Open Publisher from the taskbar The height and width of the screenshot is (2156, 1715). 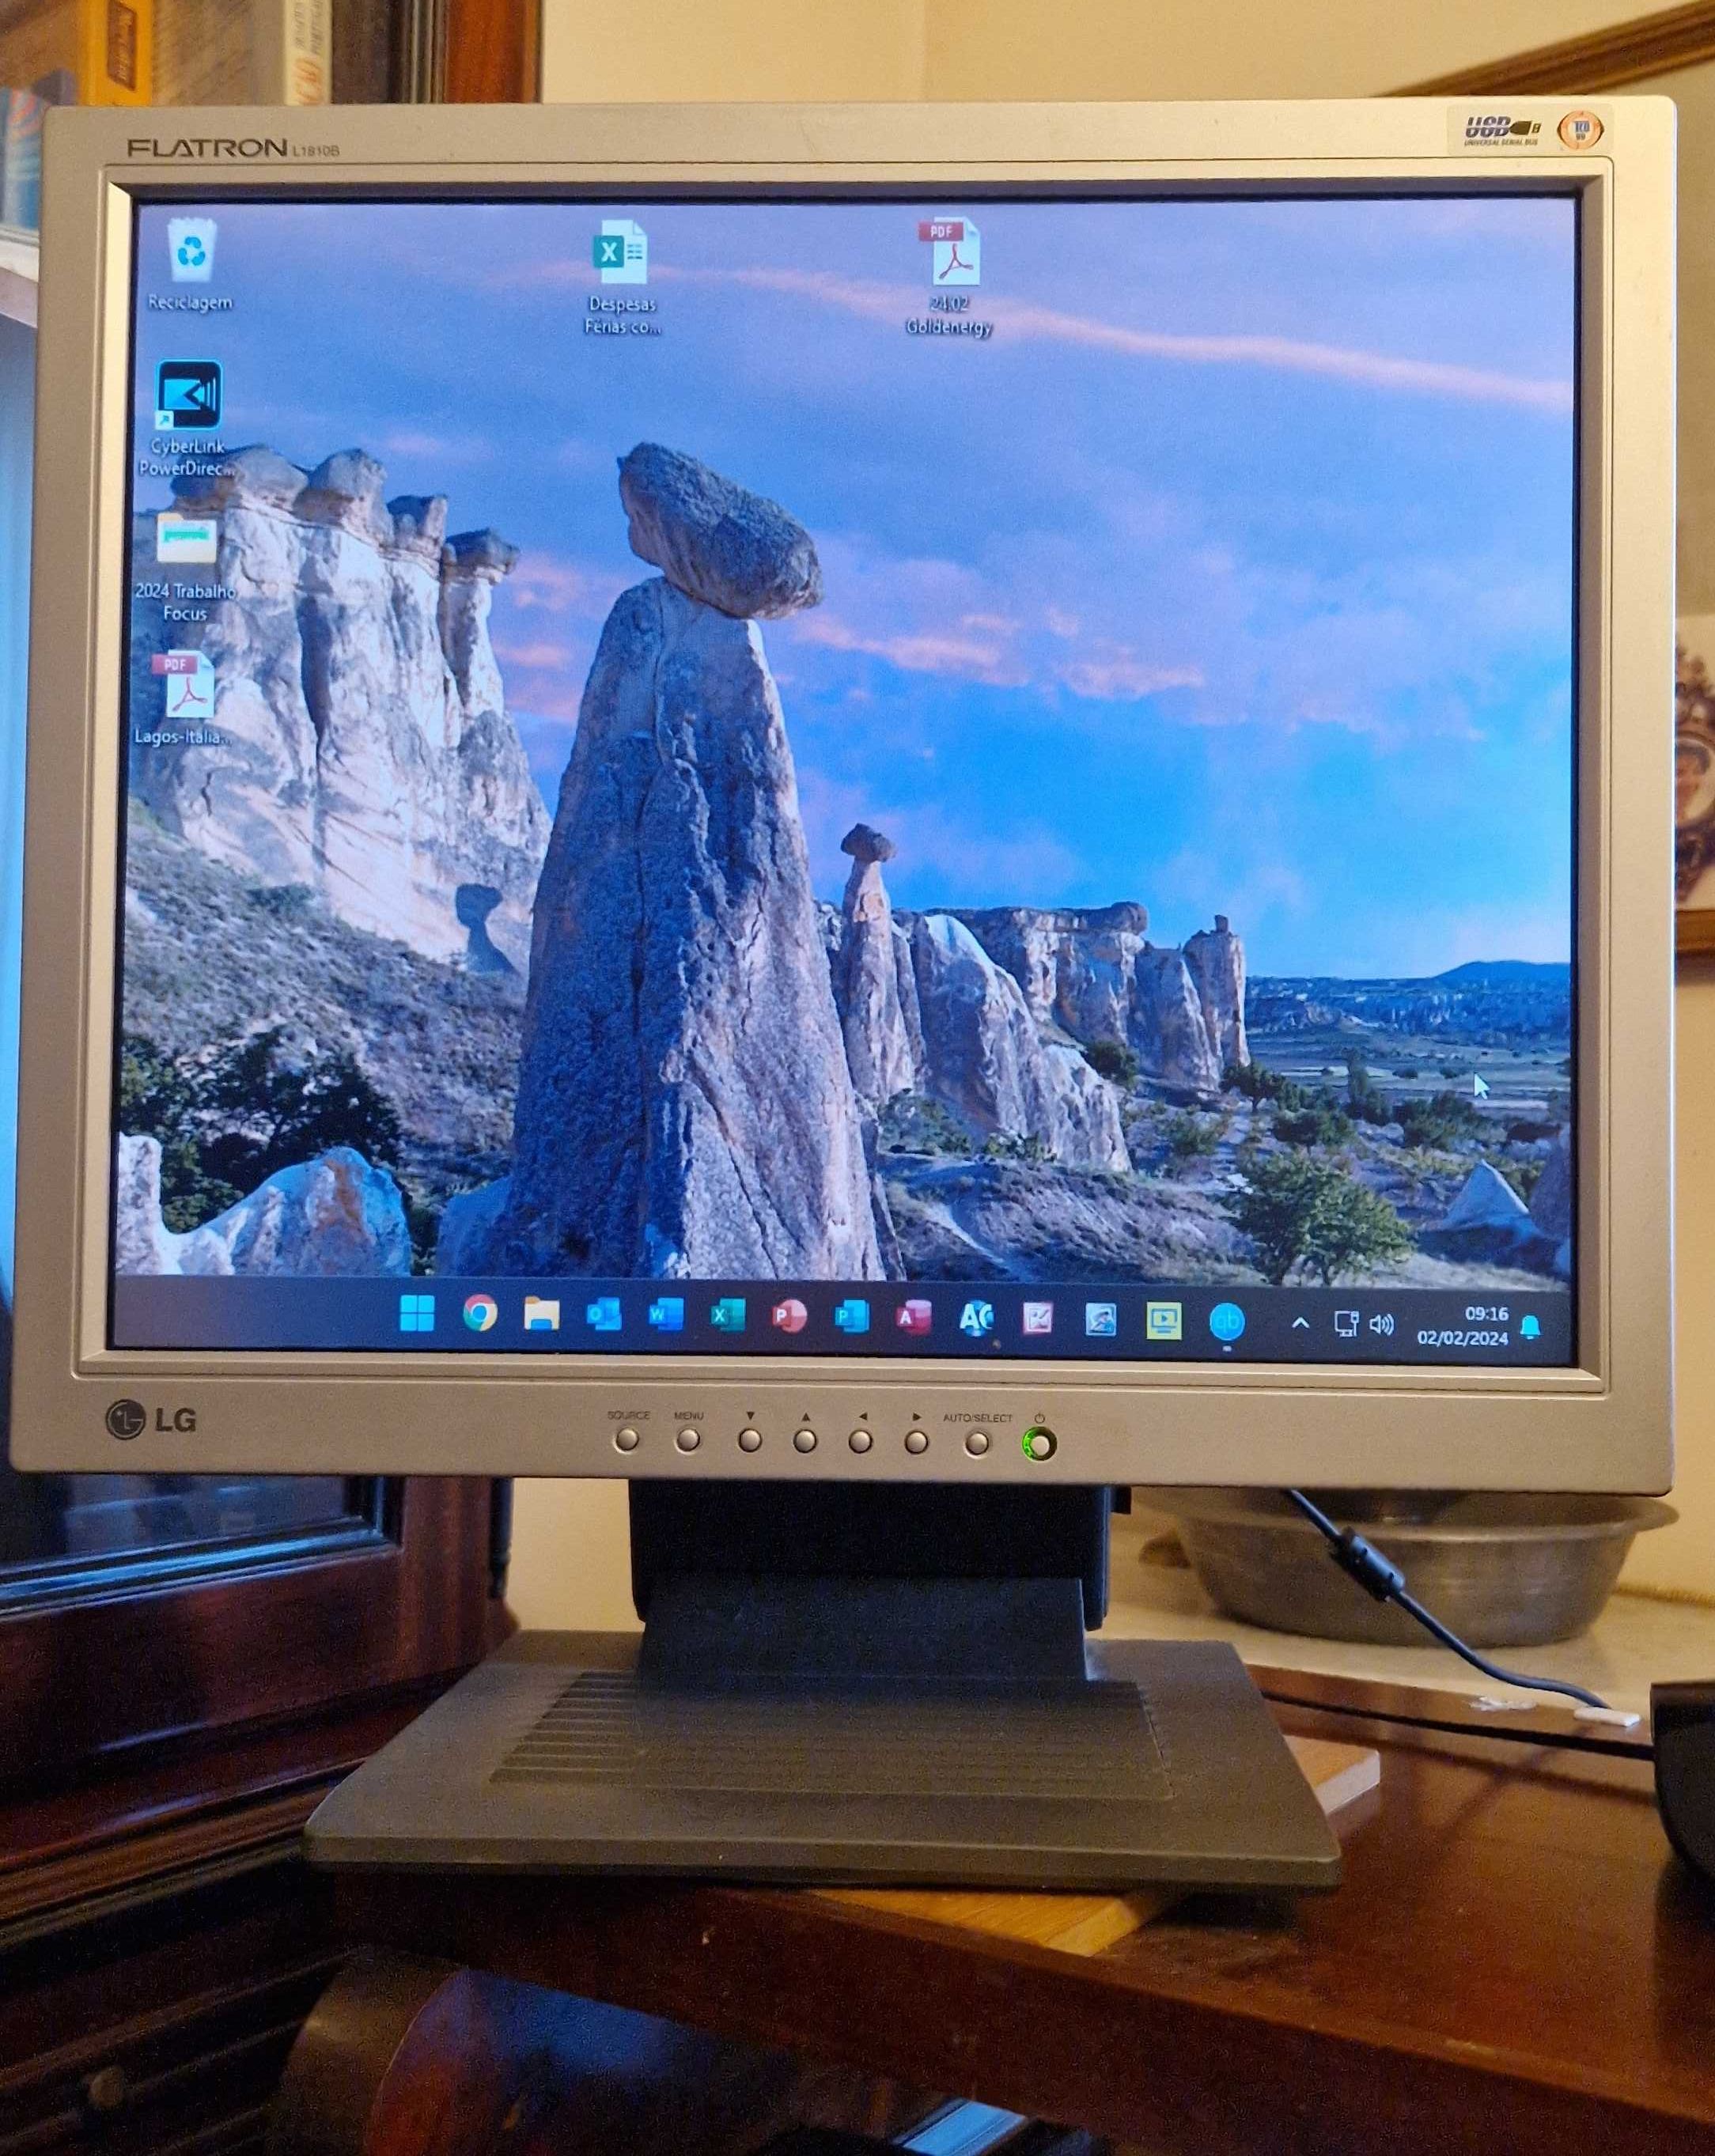tap(851, 1317)
